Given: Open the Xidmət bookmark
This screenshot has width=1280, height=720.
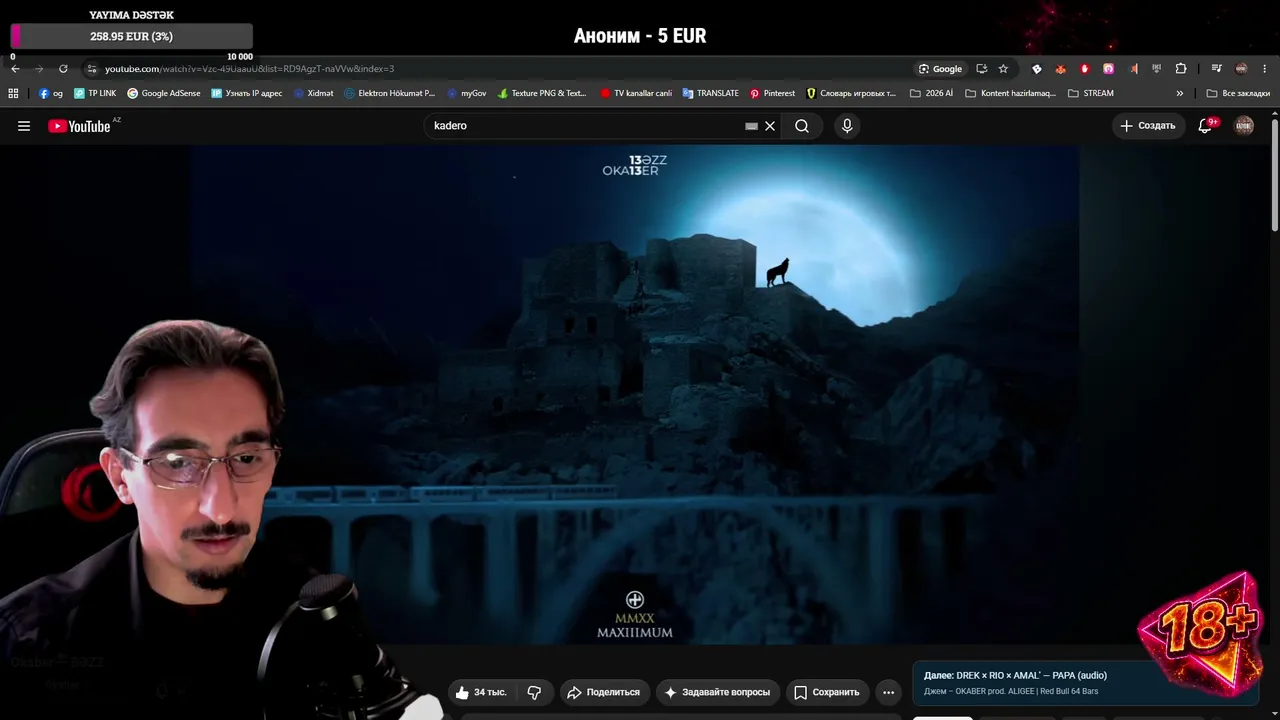Looking at the screenshot, I should [x=314, y=93].
